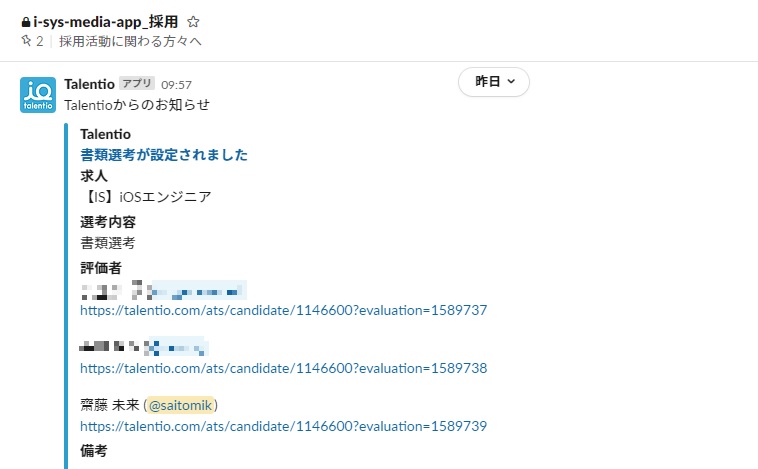Click the アプリ badge label
The image size is (758, 469).
137,84
